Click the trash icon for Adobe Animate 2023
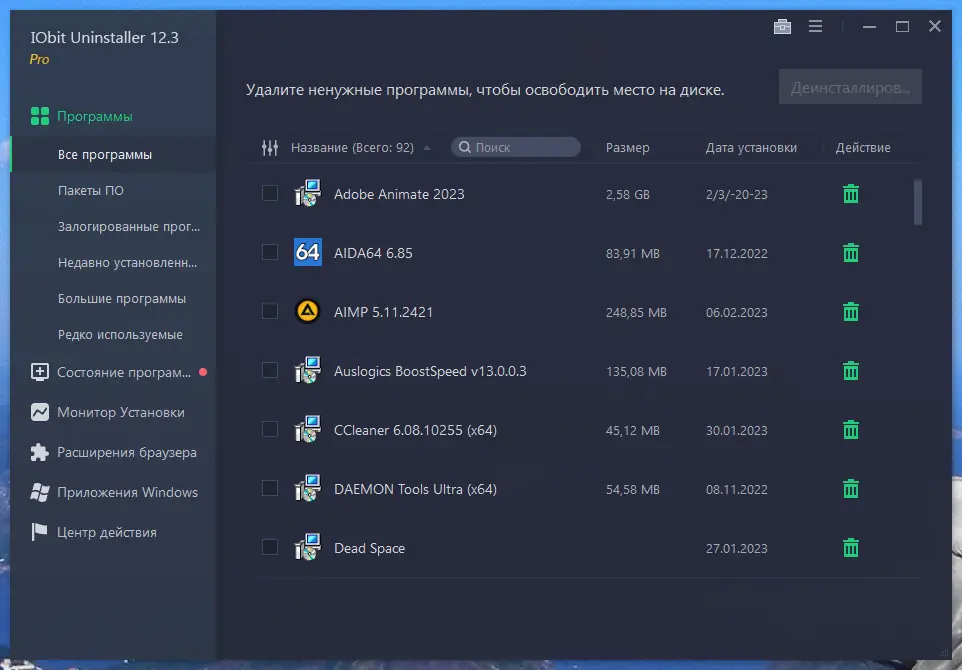 click(850, 194)
